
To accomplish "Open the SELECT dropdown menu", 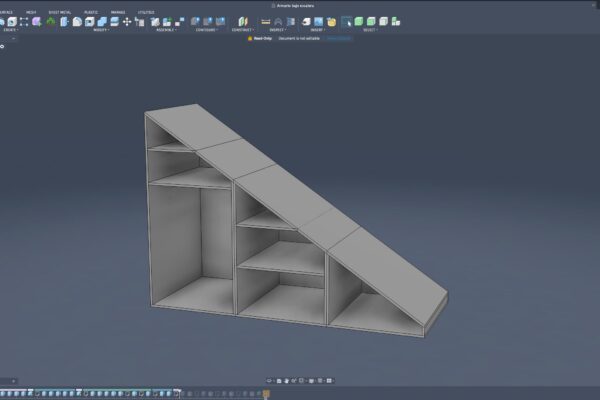I will tap(370, 30).
